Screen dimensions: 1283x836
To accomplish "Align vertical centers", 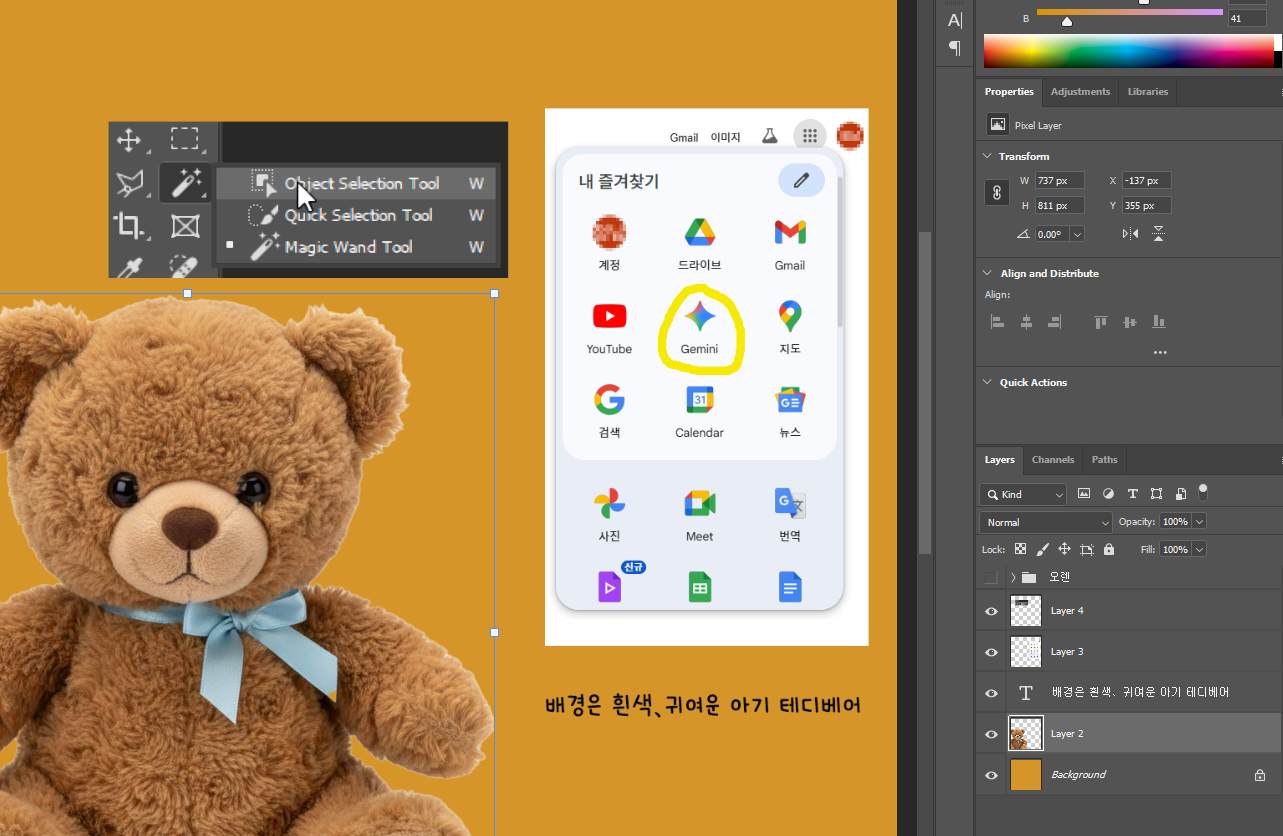I will coord(1130,322).
